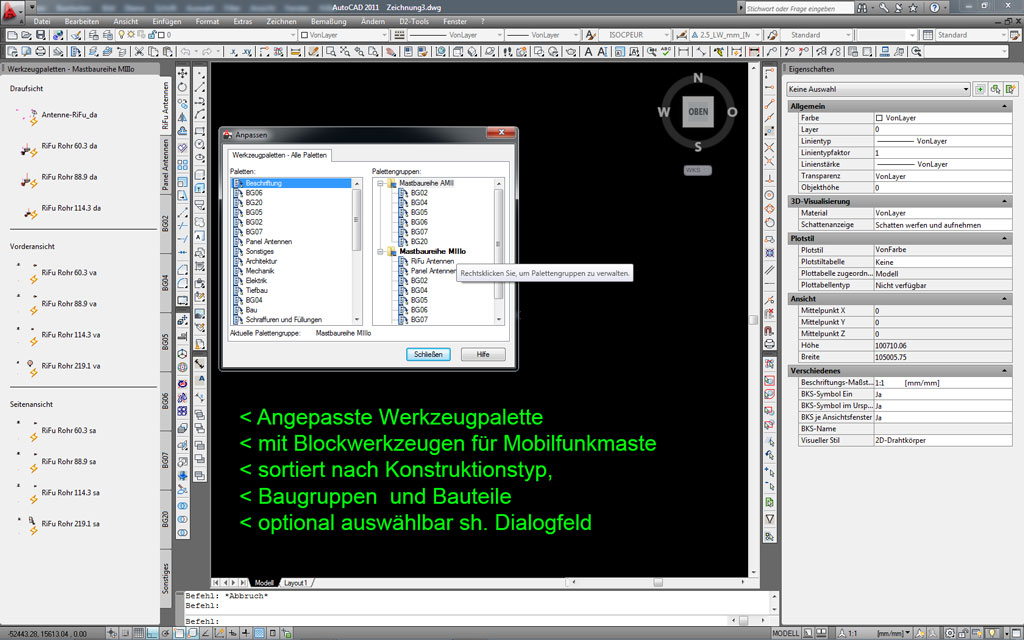Collapse the Mastbaureihe AMII tree group
Image resolution: width=1024 pixels, height=640 pixels.
pos(380,184)
